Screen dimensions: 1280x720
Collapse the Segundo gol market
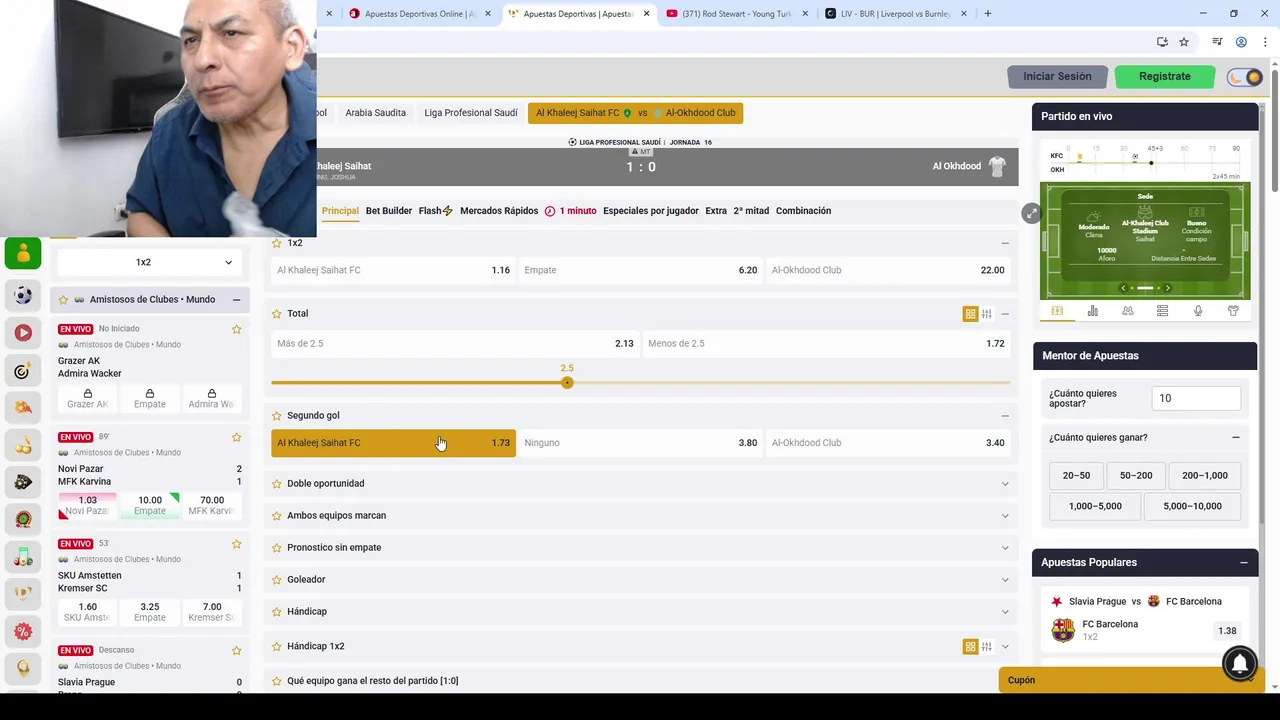[1005, 415]
